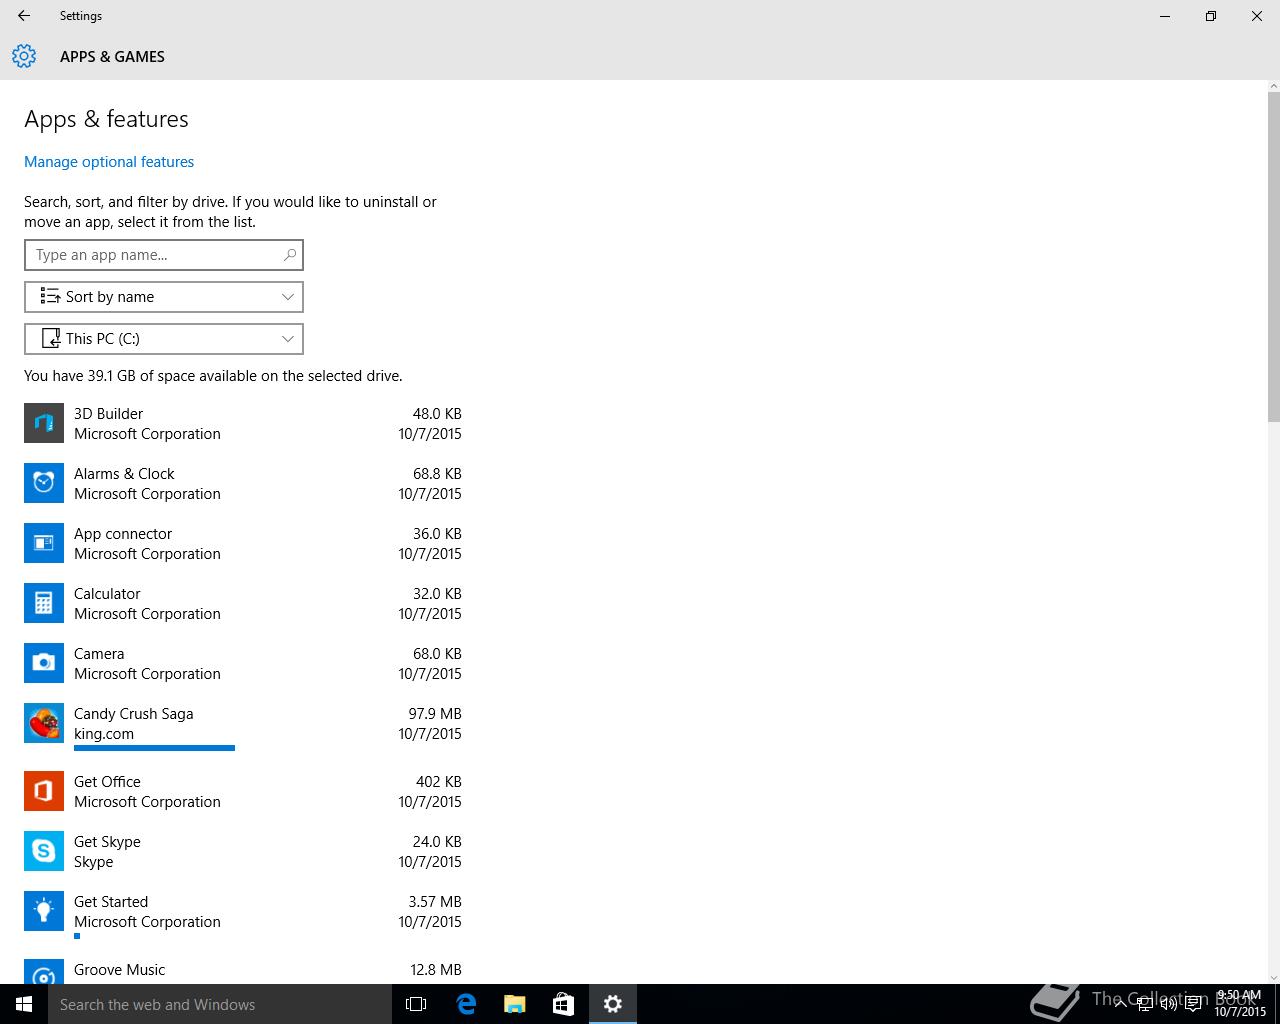
Task: Click the 12.8 MB size value
Action: (x=436, y=970)
